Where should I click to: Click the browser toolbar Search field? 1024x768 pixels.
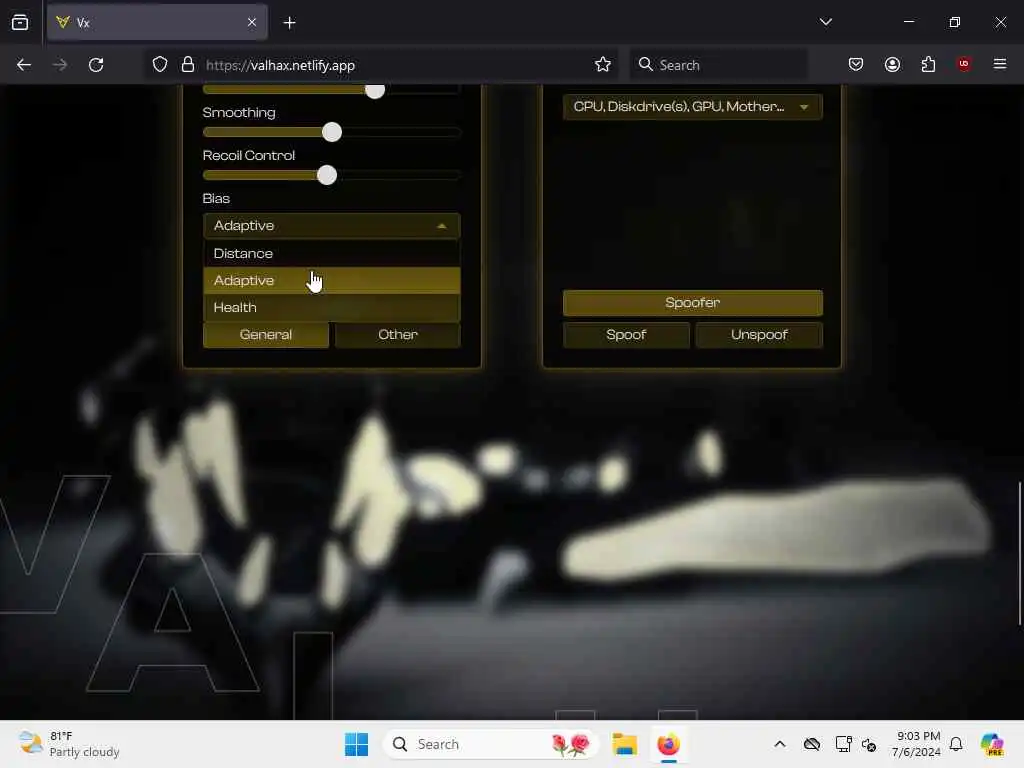718,65
